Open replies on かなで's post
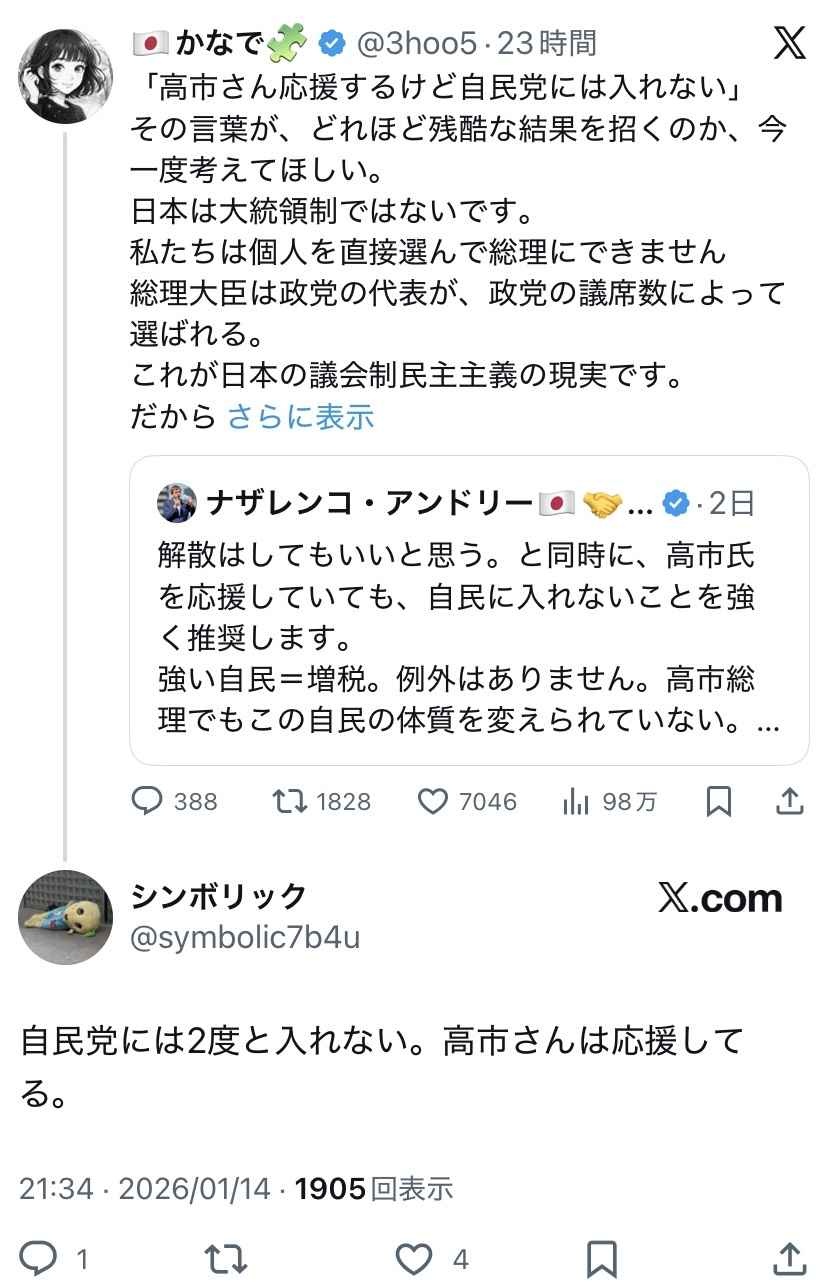Viewport: 828px width, 1282px height. 149,801
